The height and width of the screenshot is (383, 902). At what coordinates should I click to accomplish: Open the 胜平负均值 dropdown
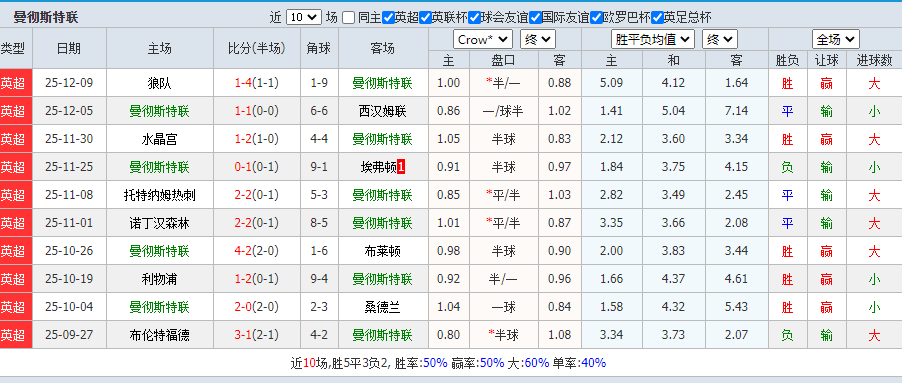pos(652,40)
